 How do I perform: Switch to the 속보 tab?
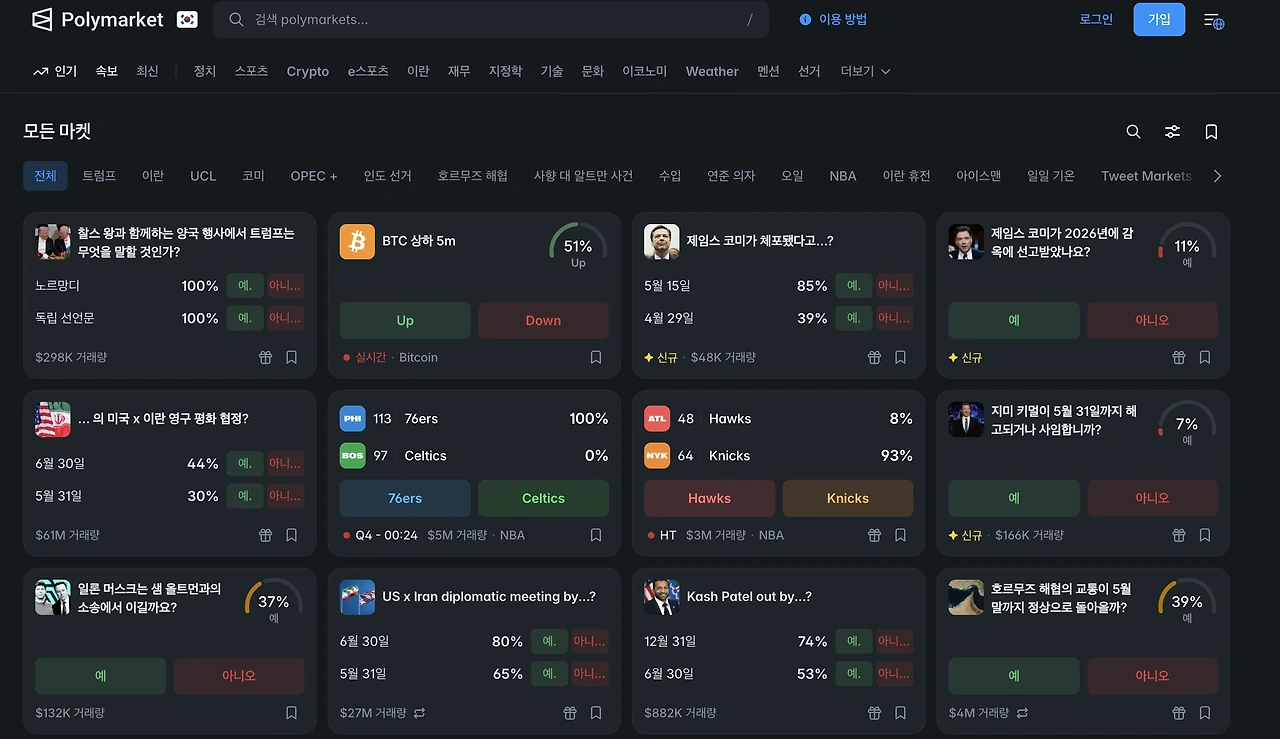106,71
